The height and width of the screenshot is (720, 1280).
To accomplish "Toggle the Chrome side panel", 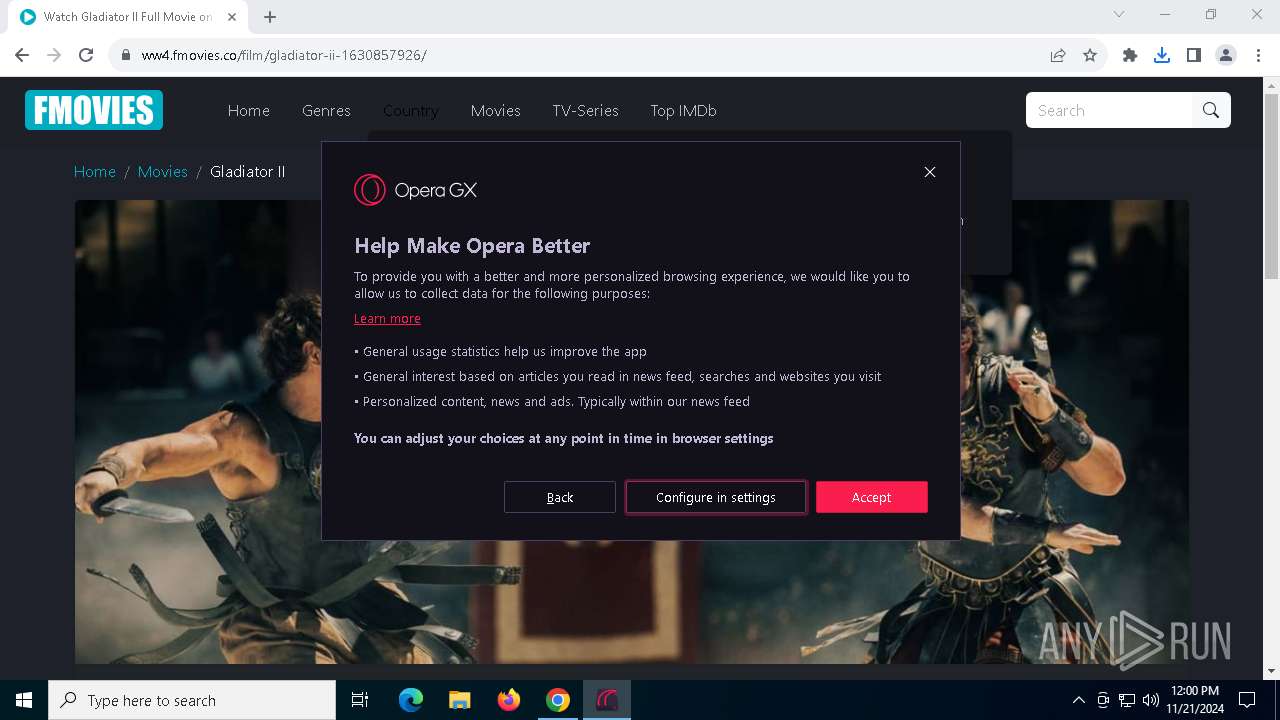I will [1194, 55].
